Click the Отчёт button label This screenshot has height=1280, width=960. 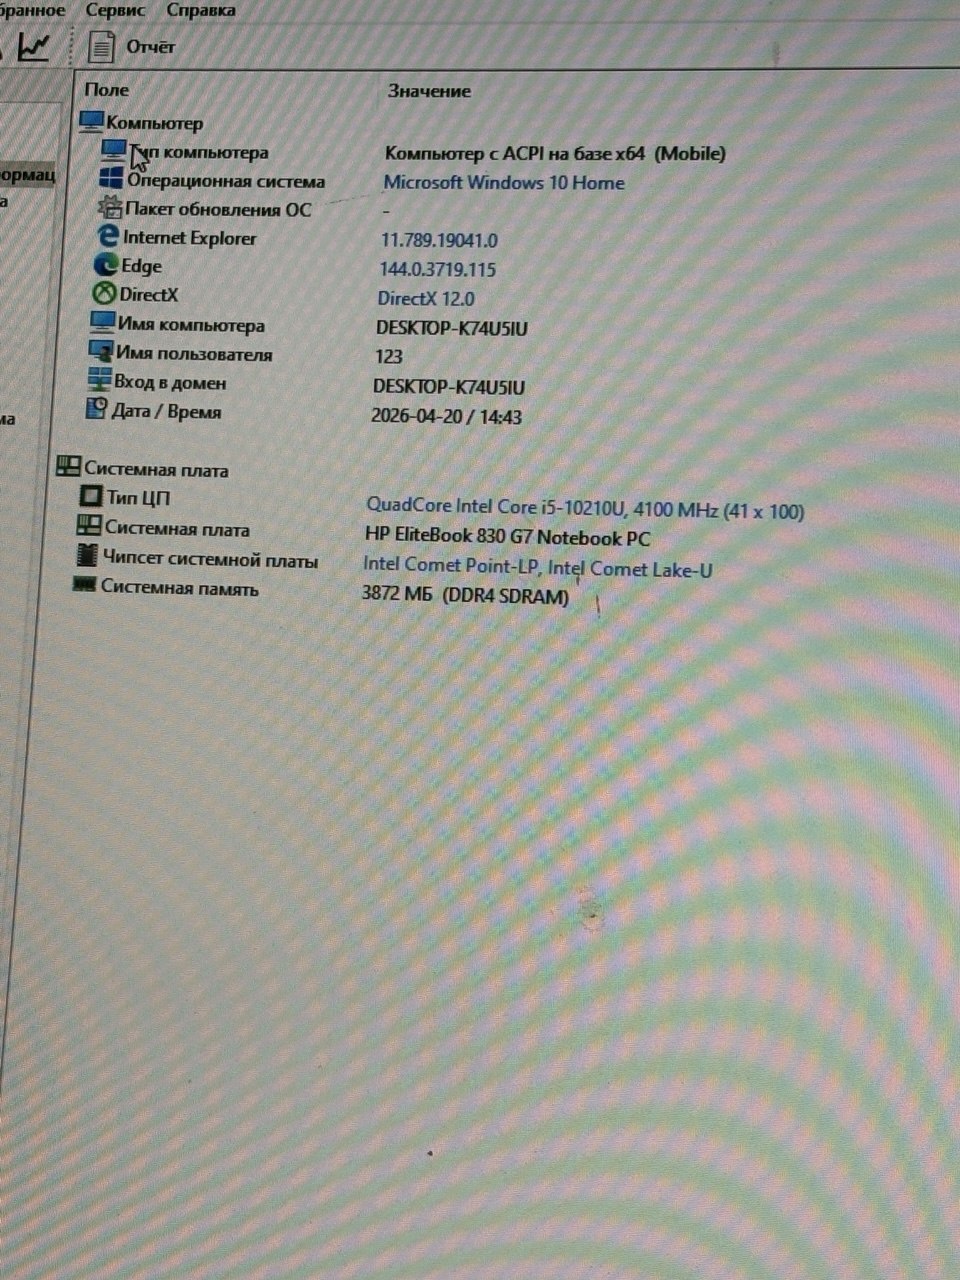(150, 47)
